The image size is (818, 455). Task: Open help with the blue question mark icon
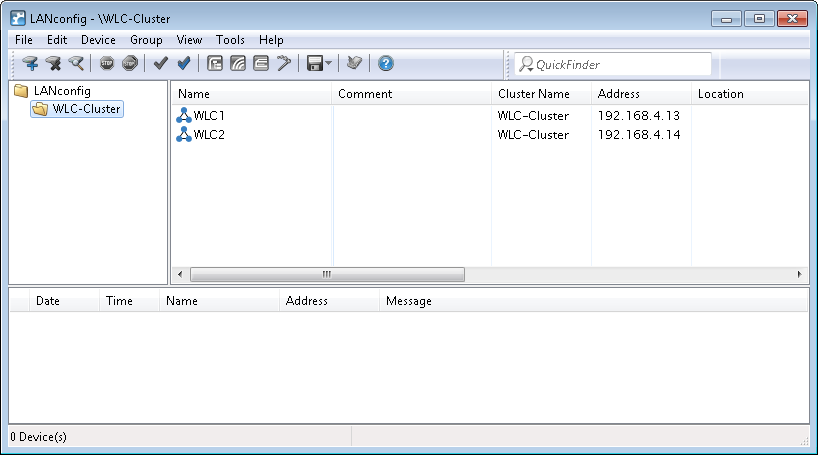coord(385,64)
